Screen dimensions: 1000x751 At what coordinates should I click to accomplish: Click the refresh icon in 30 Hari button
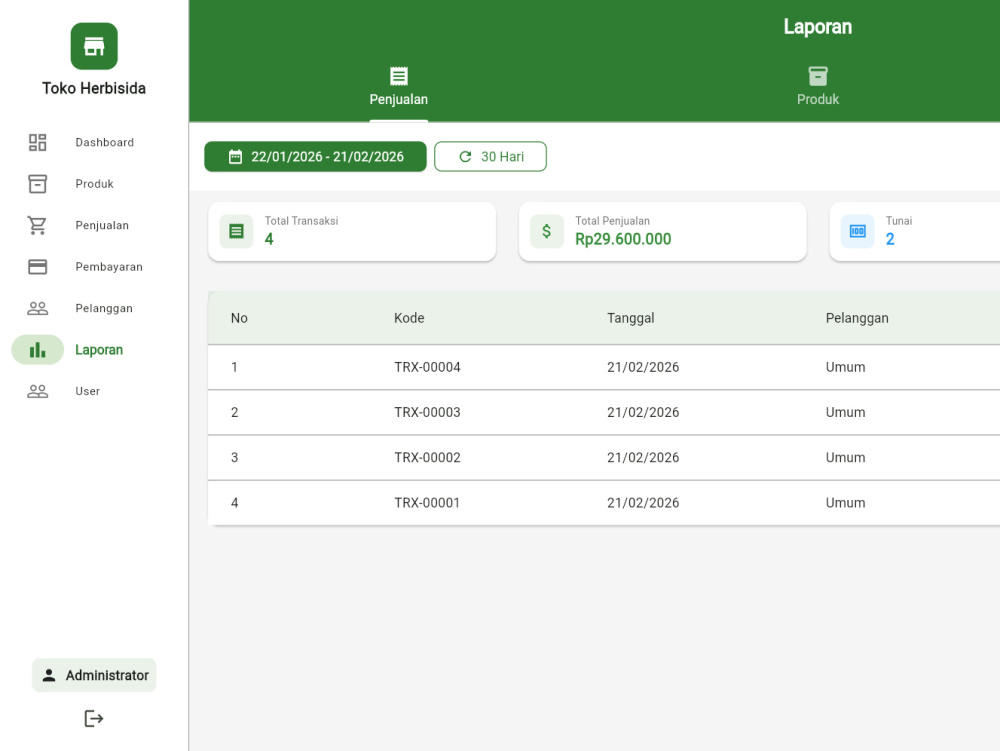click(x=466, y=157)
